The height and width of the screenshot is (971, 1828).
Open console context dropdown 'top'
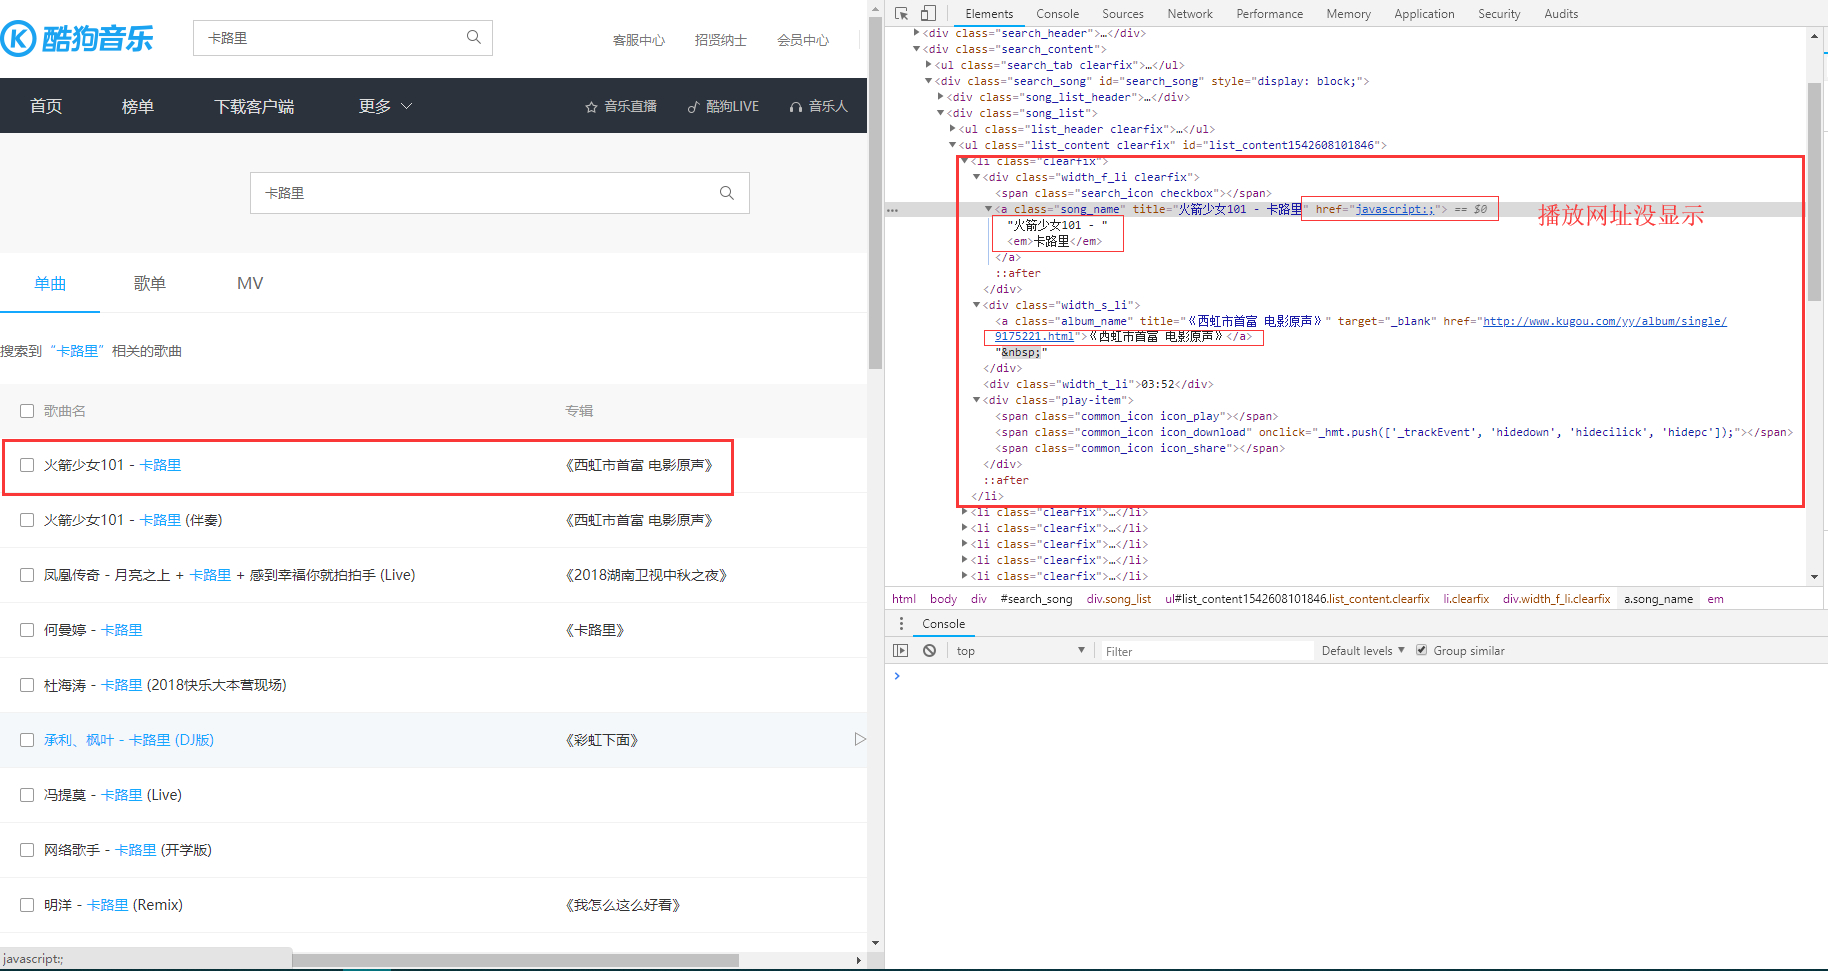(1019, 650)
